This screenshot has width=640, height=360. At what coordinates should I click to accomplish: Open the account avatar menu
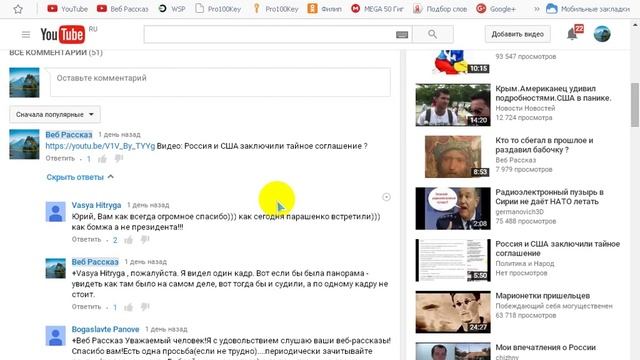point(602,34)
